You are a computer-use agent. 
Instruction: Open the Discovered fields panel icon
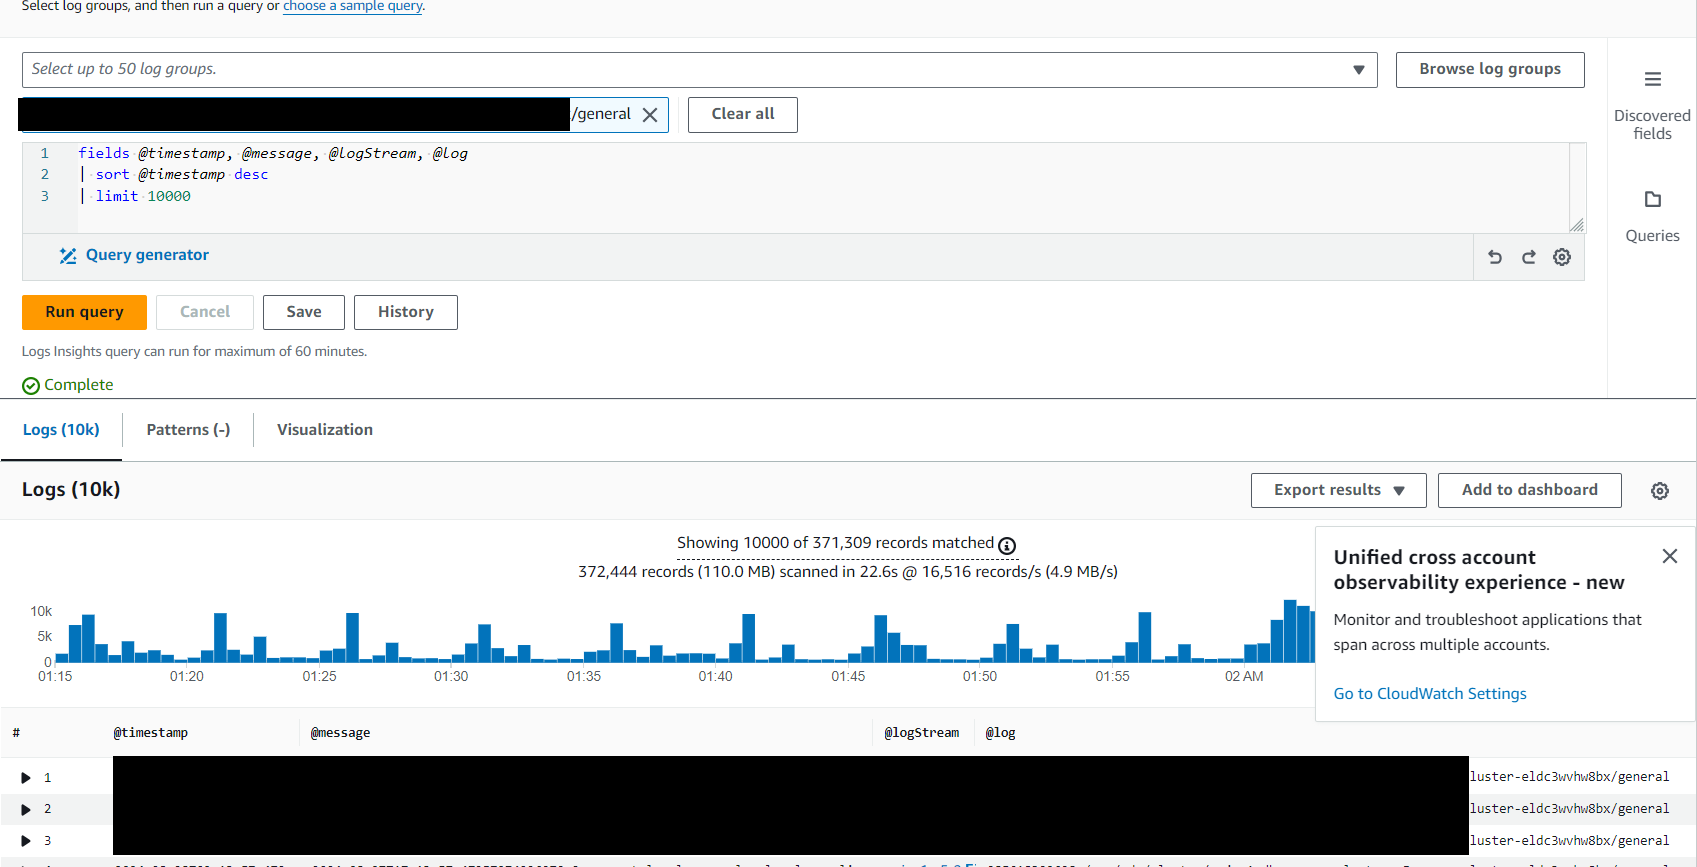[x=1652, y=79]
